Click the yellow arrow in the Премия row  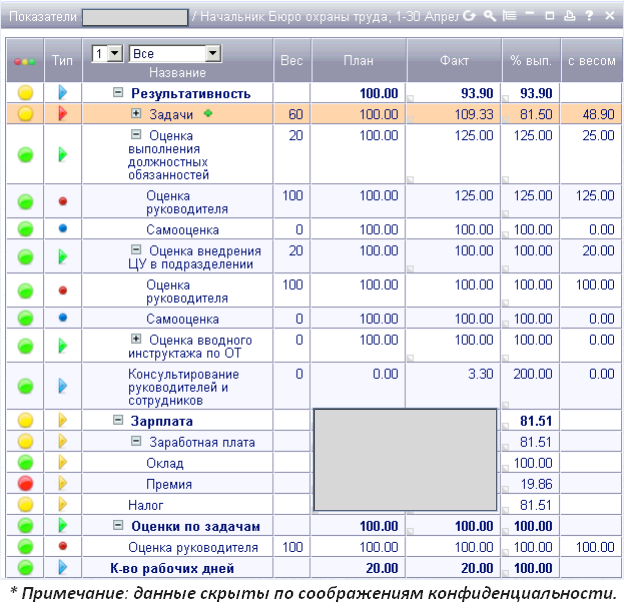click(62, 483)
